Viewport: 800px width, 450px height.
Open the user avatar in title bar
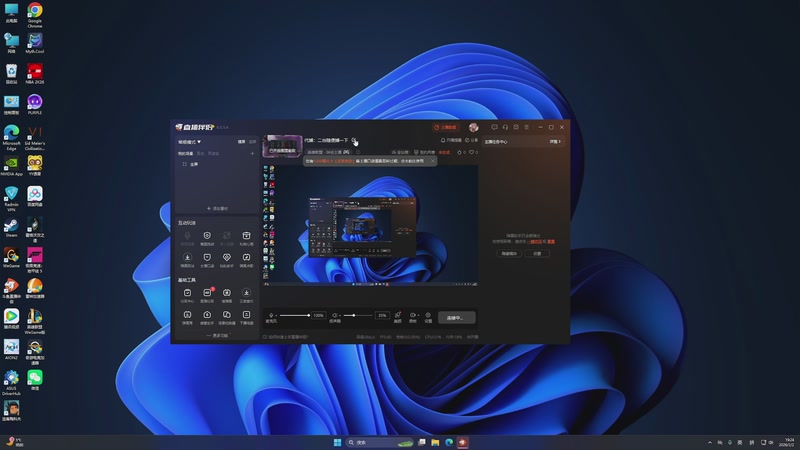point(473,127)
